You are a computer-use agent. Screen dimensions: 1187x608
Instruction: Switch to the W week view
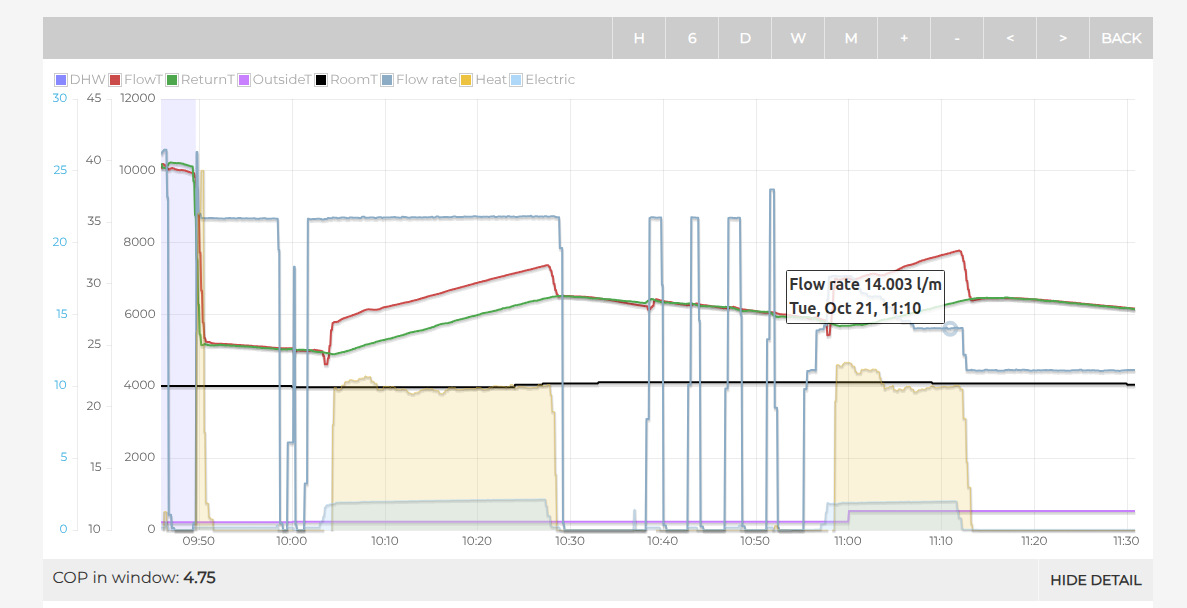(798, 38)
